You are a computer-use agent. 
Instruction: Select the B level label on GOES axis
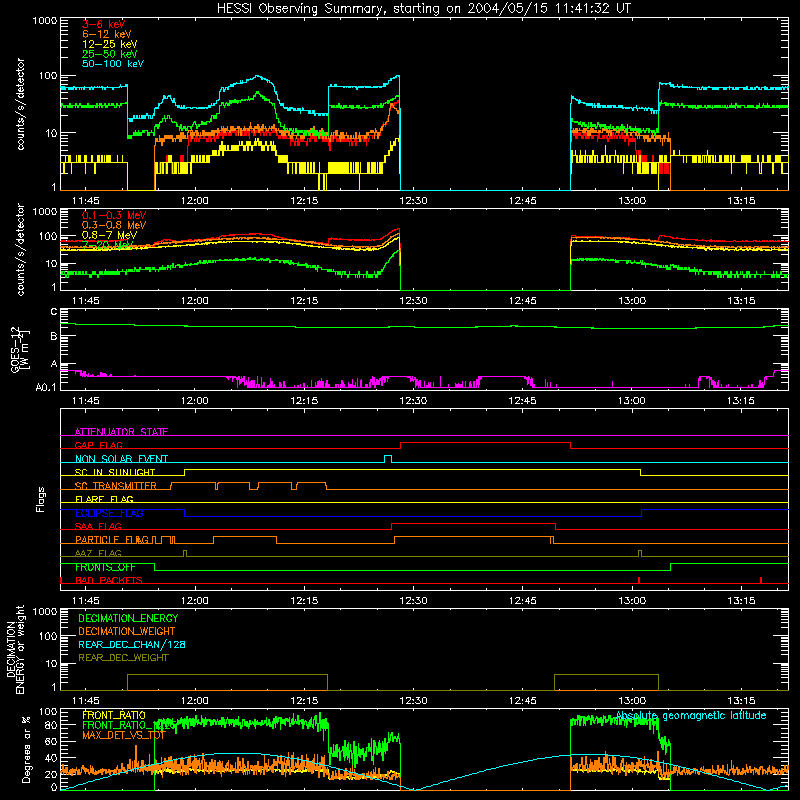tap(54, 337)
